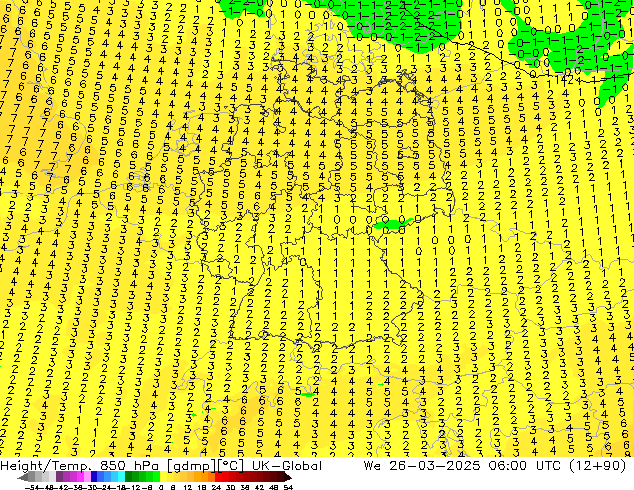The height and width of the screenshot is (490, 634).
Task: Select the gray band of the temperature legend
Action: (42, 478)
